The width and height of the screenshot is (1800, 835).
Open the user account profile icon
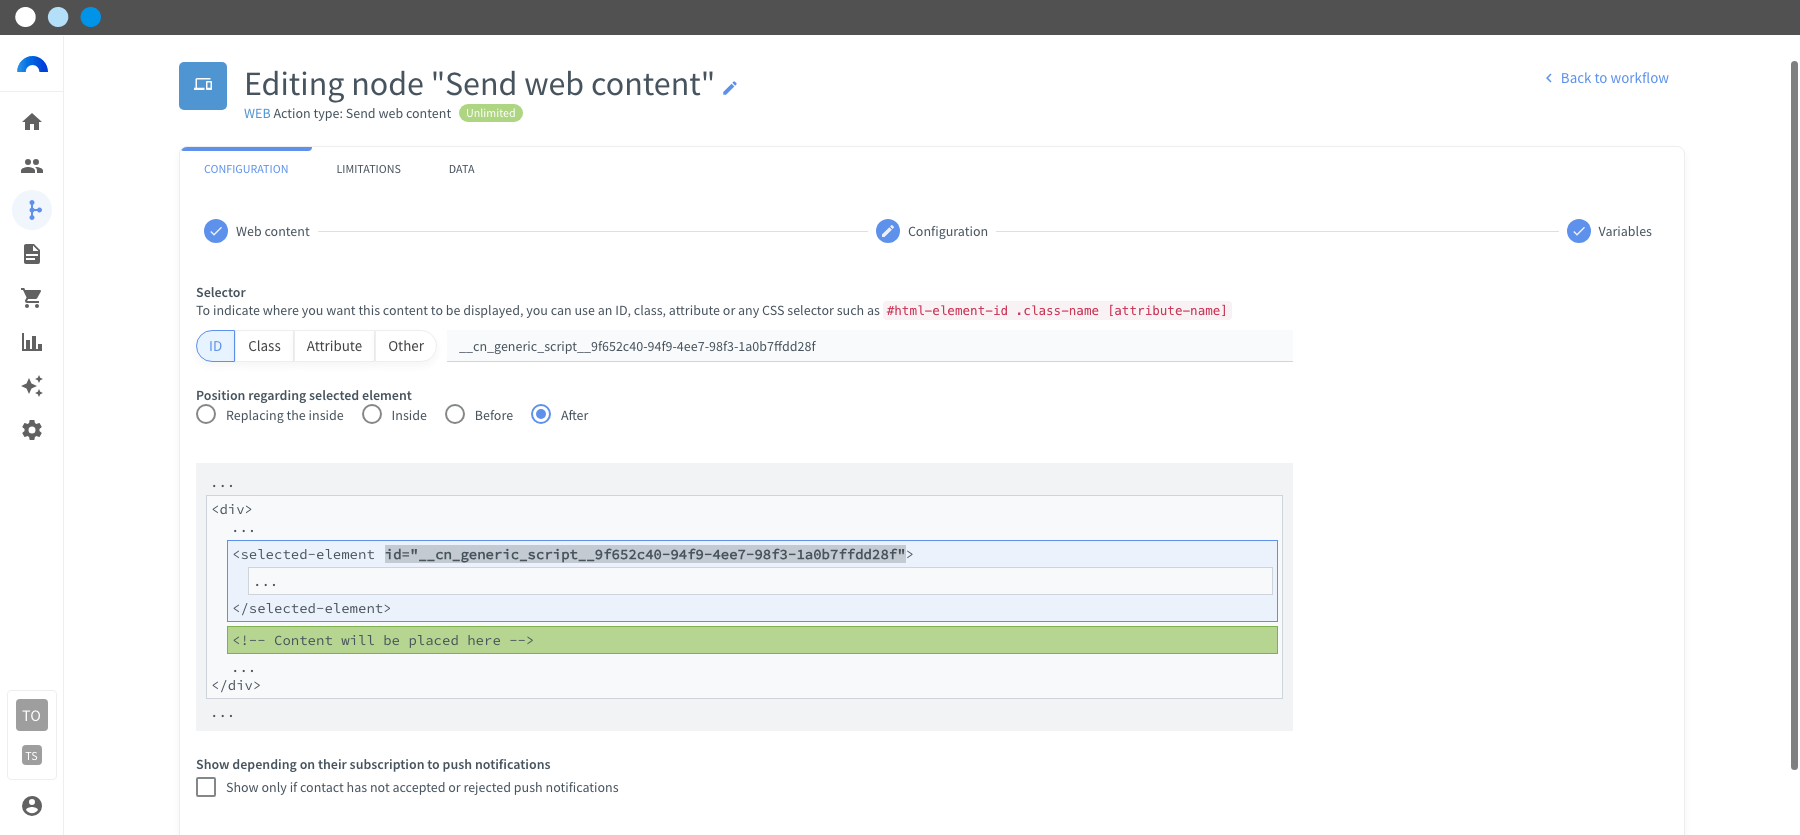click(32, 806)
